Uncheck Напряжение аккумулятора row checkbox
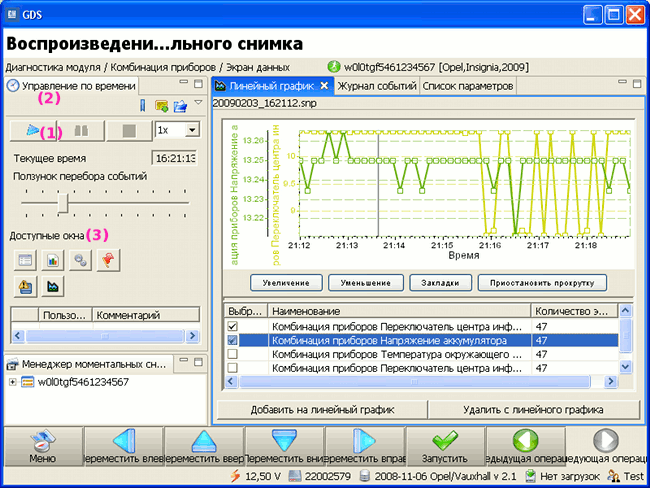Screen dimensions: 650x488 click(x=233, y=340)
